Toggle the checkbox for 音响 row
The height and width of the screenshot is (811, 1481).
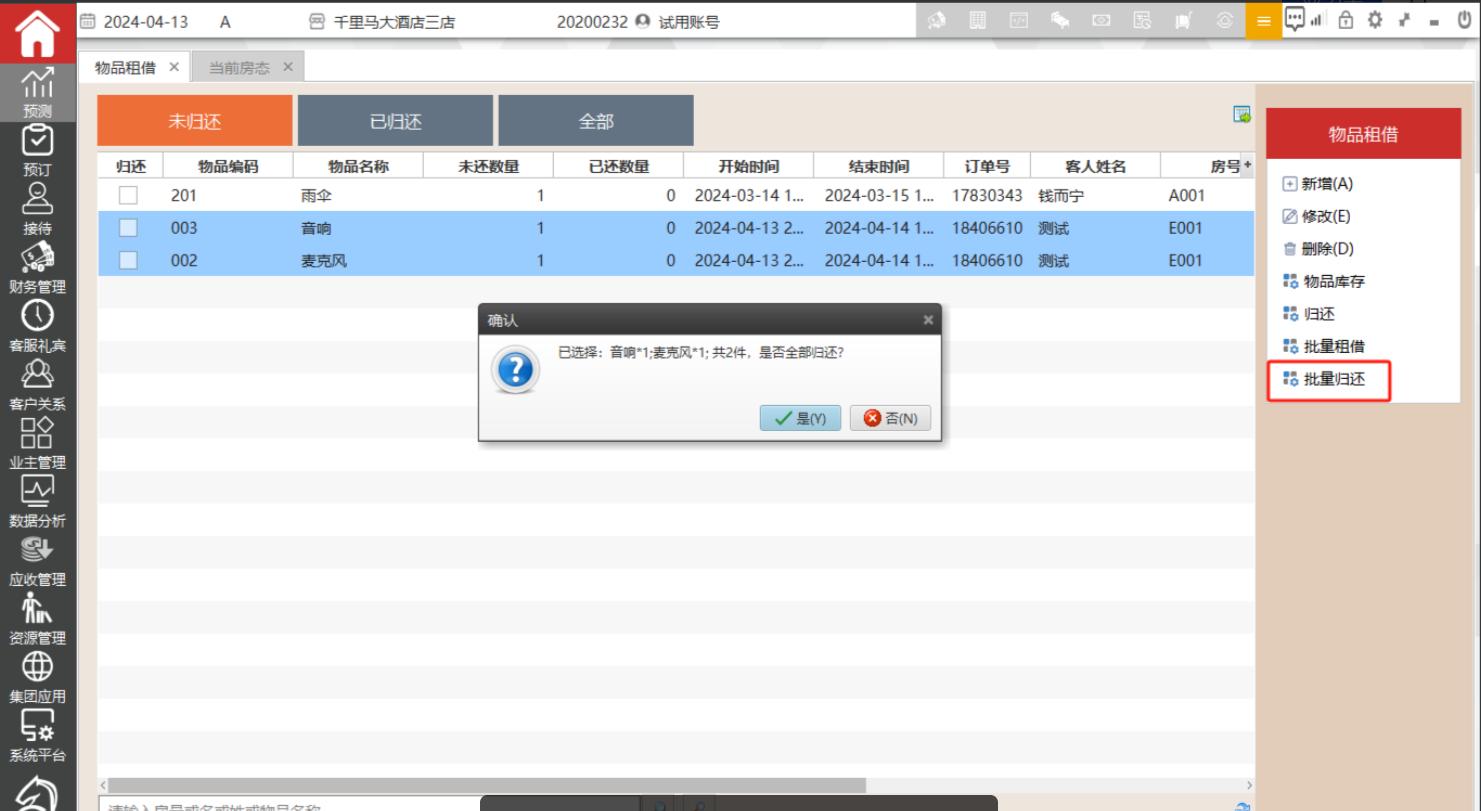[128, 228]
